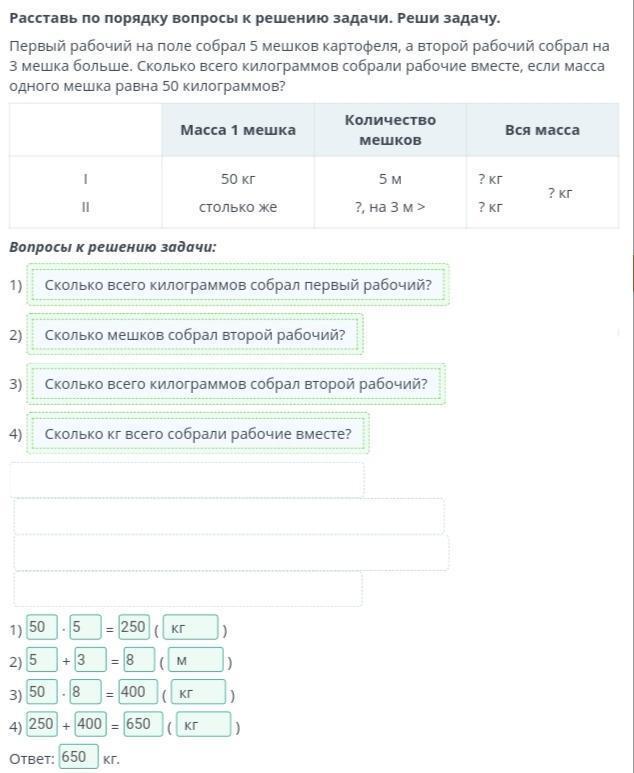Choose the card 'Сколько кг всего собрали рабочие вместе?'

click(198, 433)
